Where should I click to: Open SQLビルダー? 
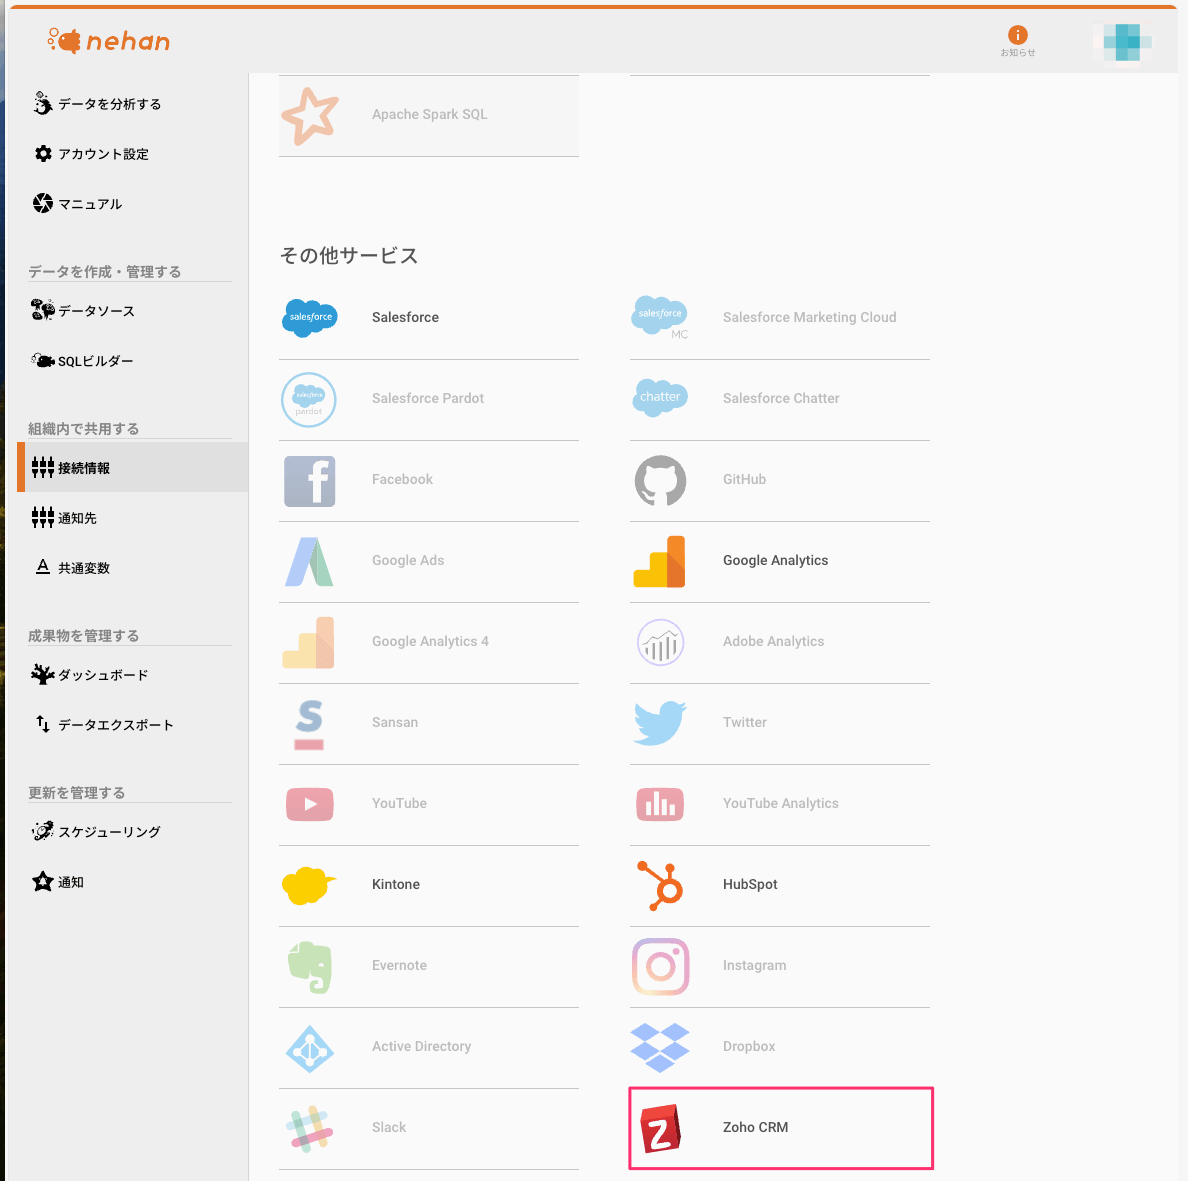click(x=82, y=361)
